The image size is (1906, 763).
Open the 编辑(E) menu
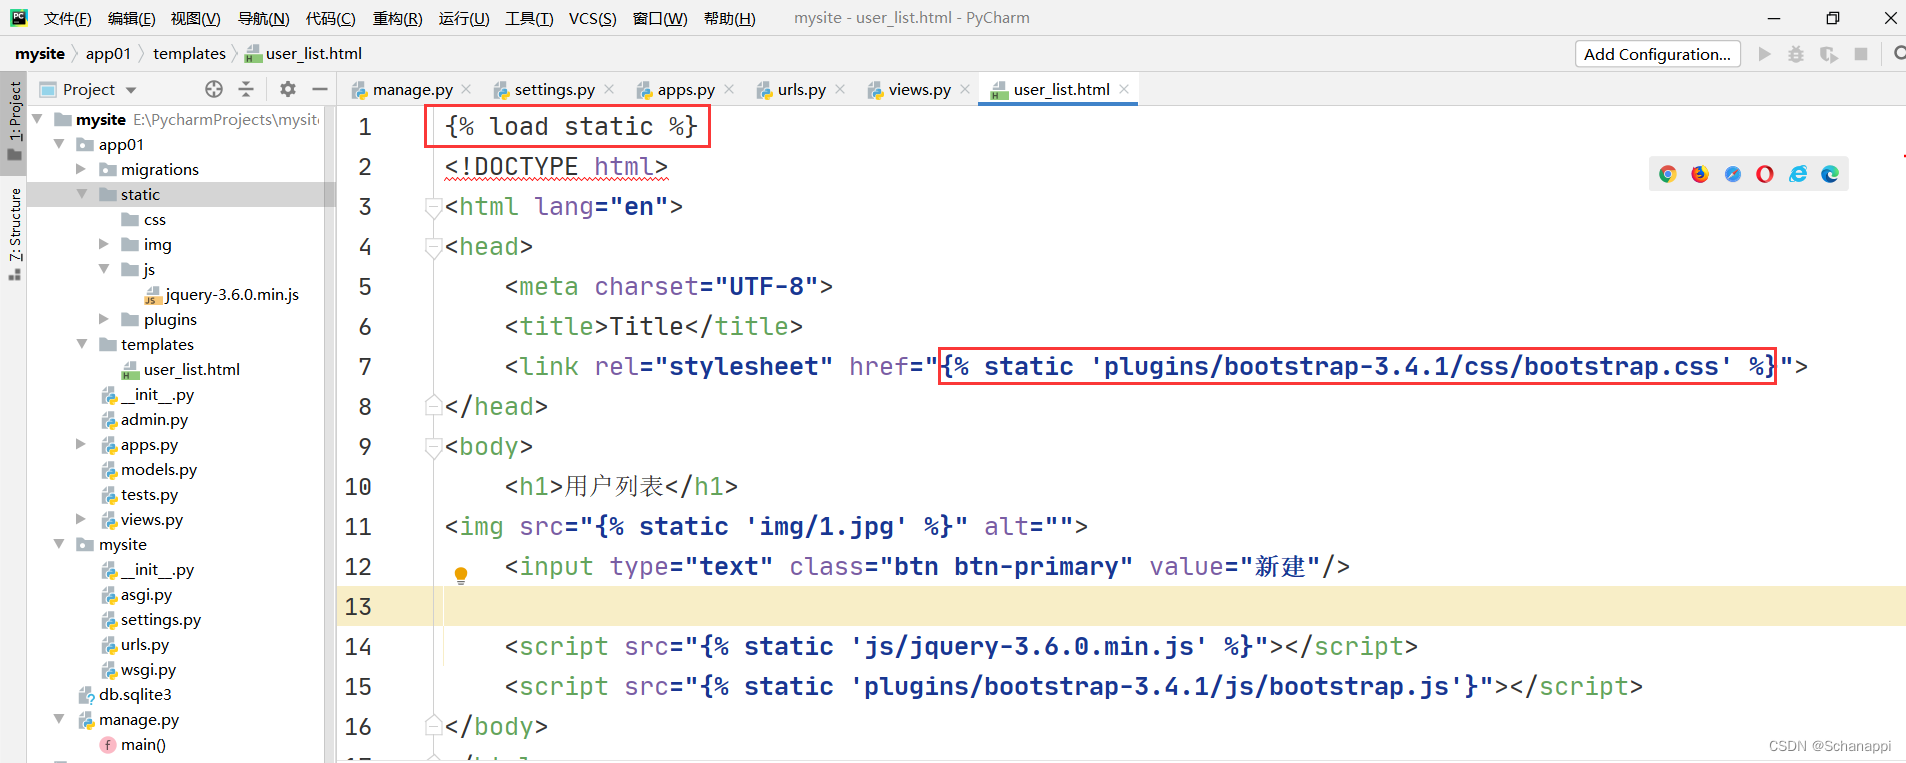click(x=131, y=18)
